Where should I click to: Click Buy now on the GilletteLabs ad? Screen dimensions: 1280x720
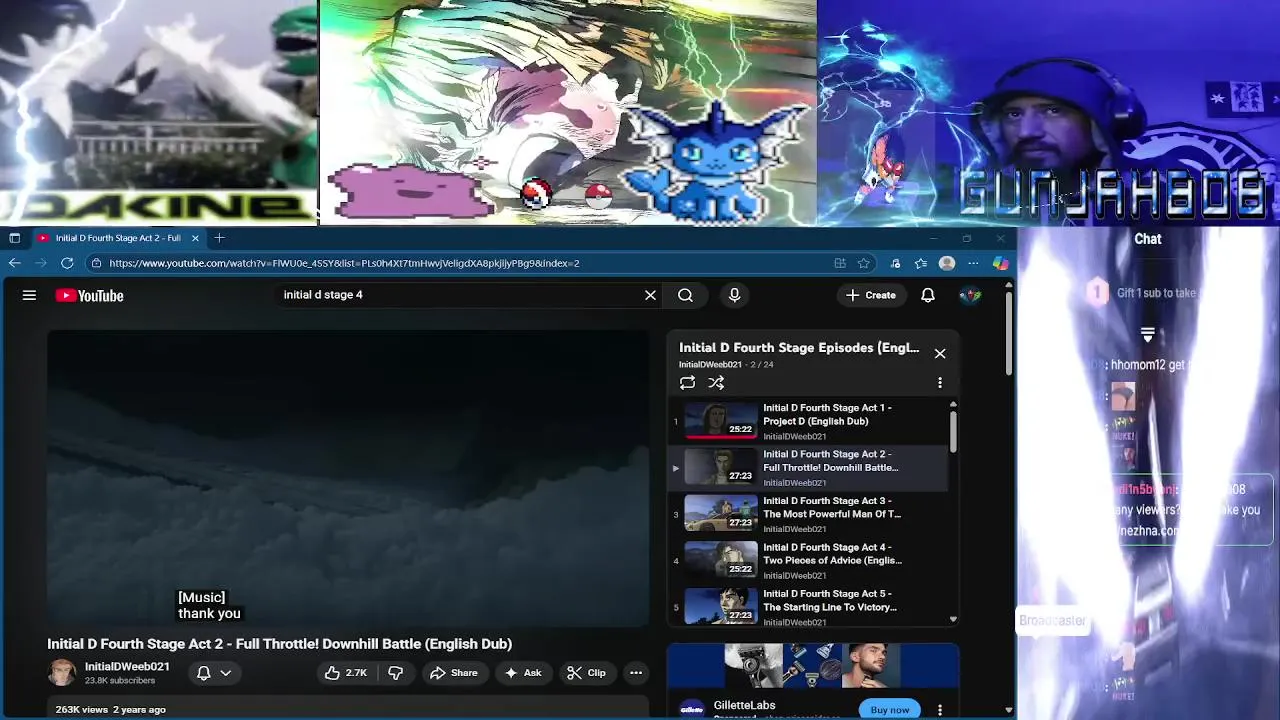click(x=890, y=710)
